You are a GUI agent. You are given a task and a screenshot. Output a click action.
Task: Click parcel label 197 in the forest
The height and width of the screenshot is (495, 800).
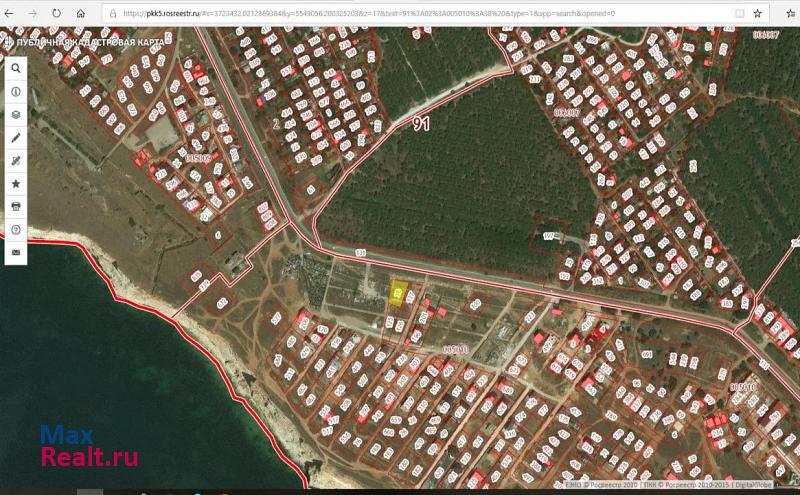[x=548, y=236]
